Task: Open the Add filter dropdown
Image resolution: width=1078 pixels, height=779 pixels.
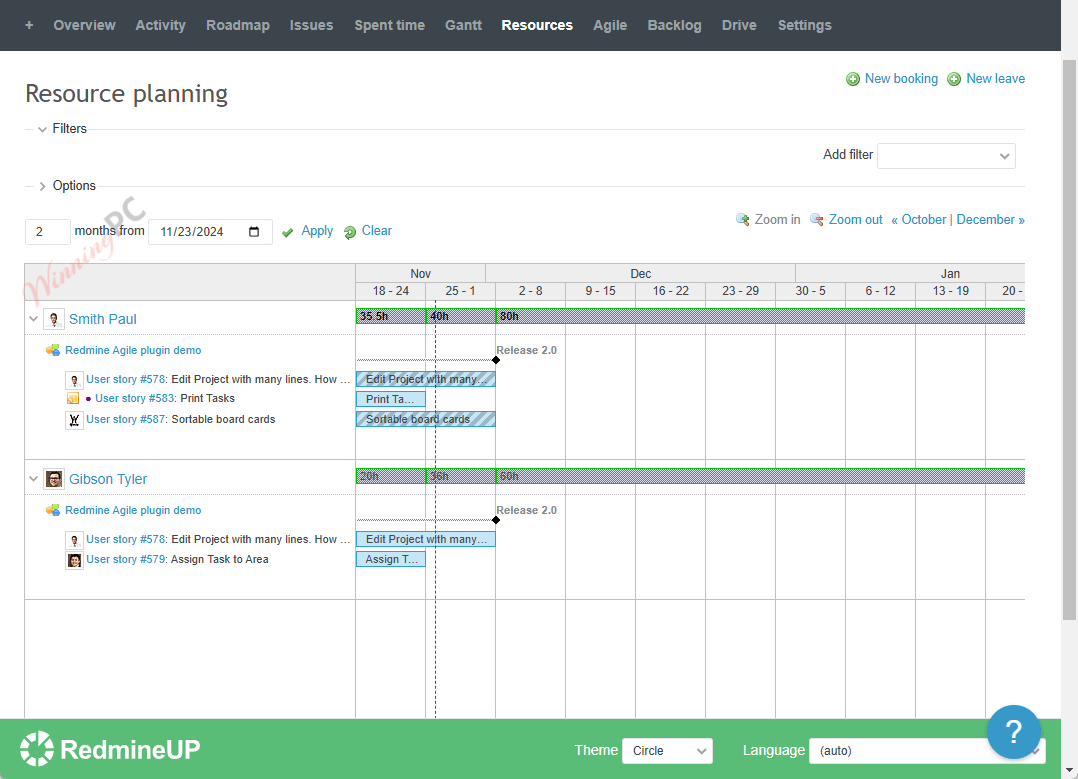Action: [946, 156]
